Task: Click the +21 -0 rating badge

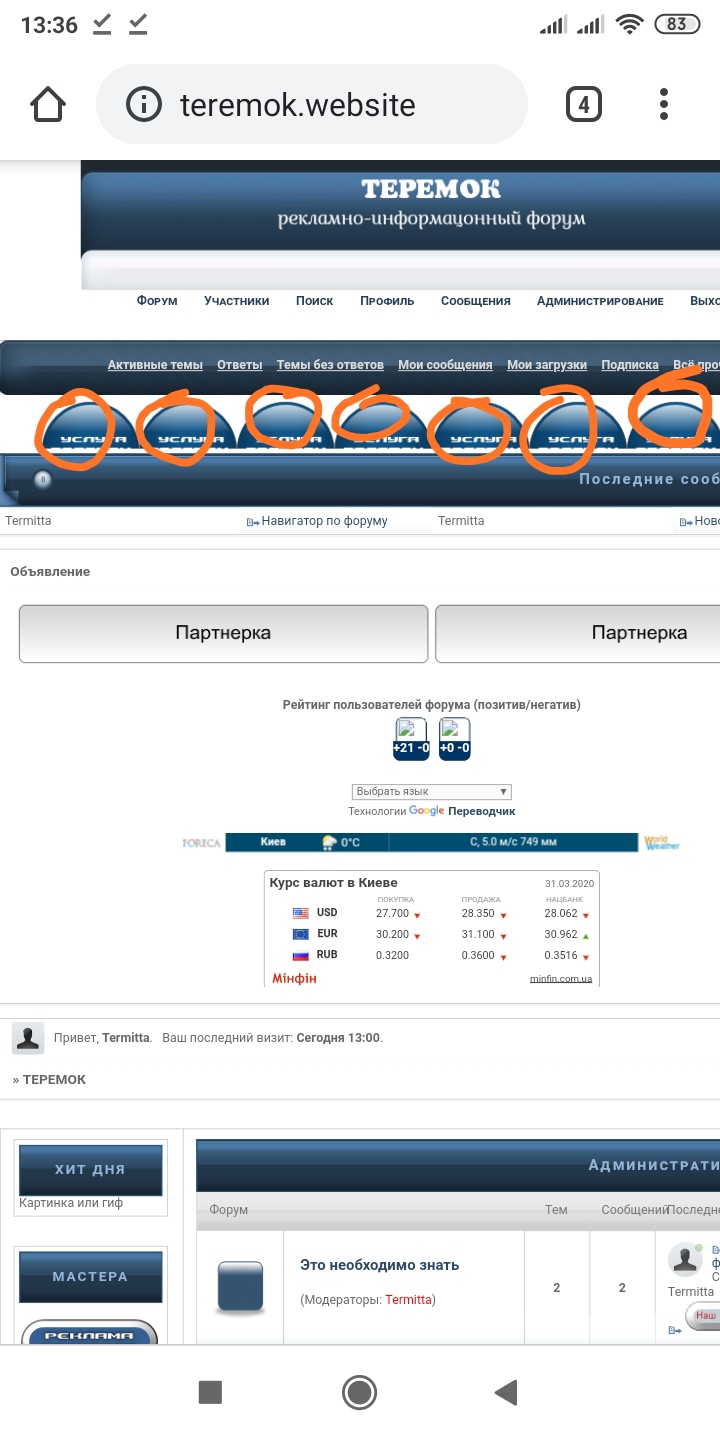Action: point(411,740)
